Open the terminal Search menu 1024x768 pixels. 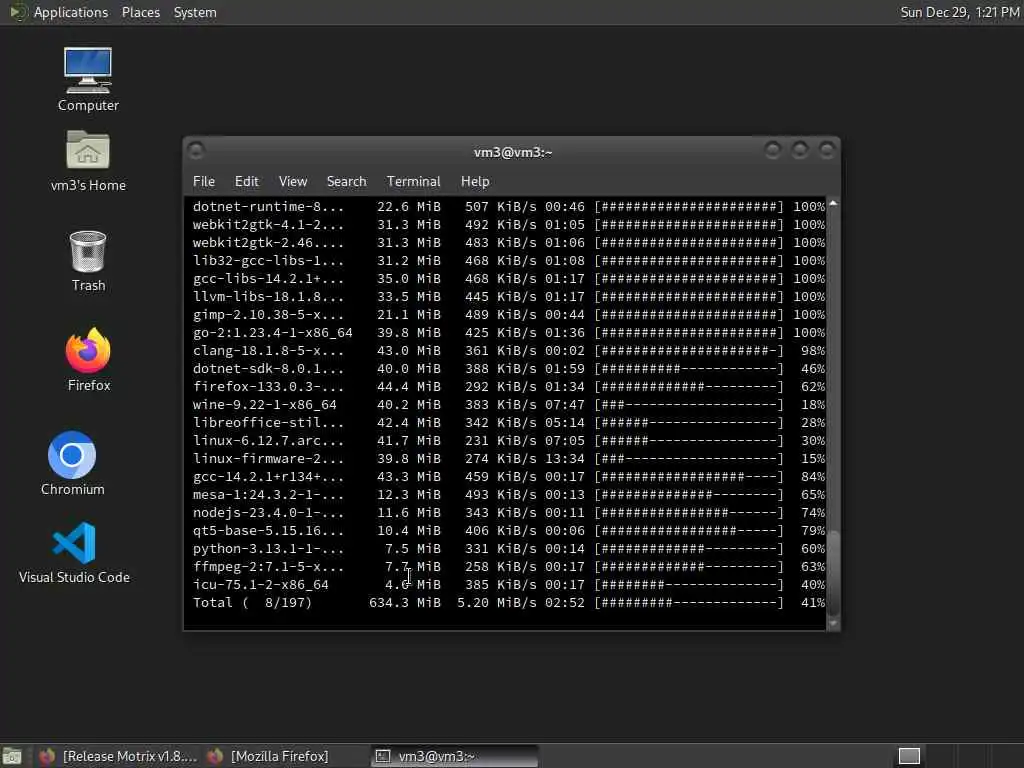coord(346,182)
